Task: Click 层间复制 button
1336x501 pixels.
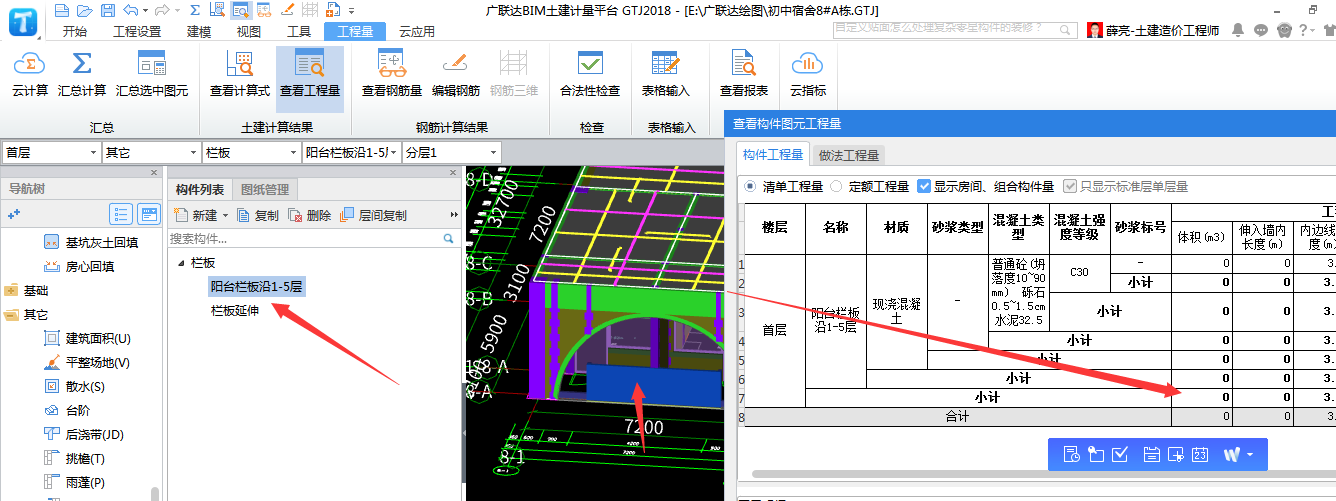Action: click(x=374, y=215)
